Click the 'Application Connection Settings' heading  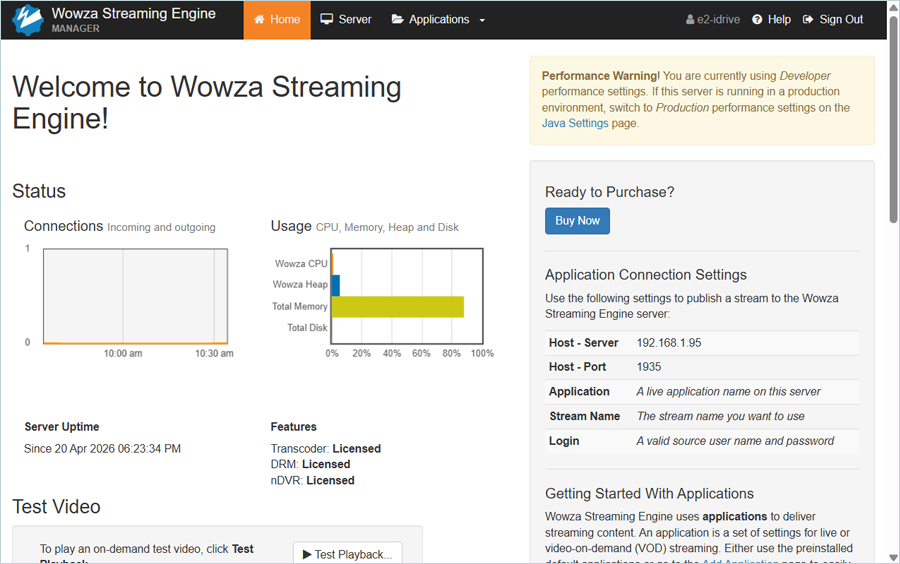pos(646,275)
